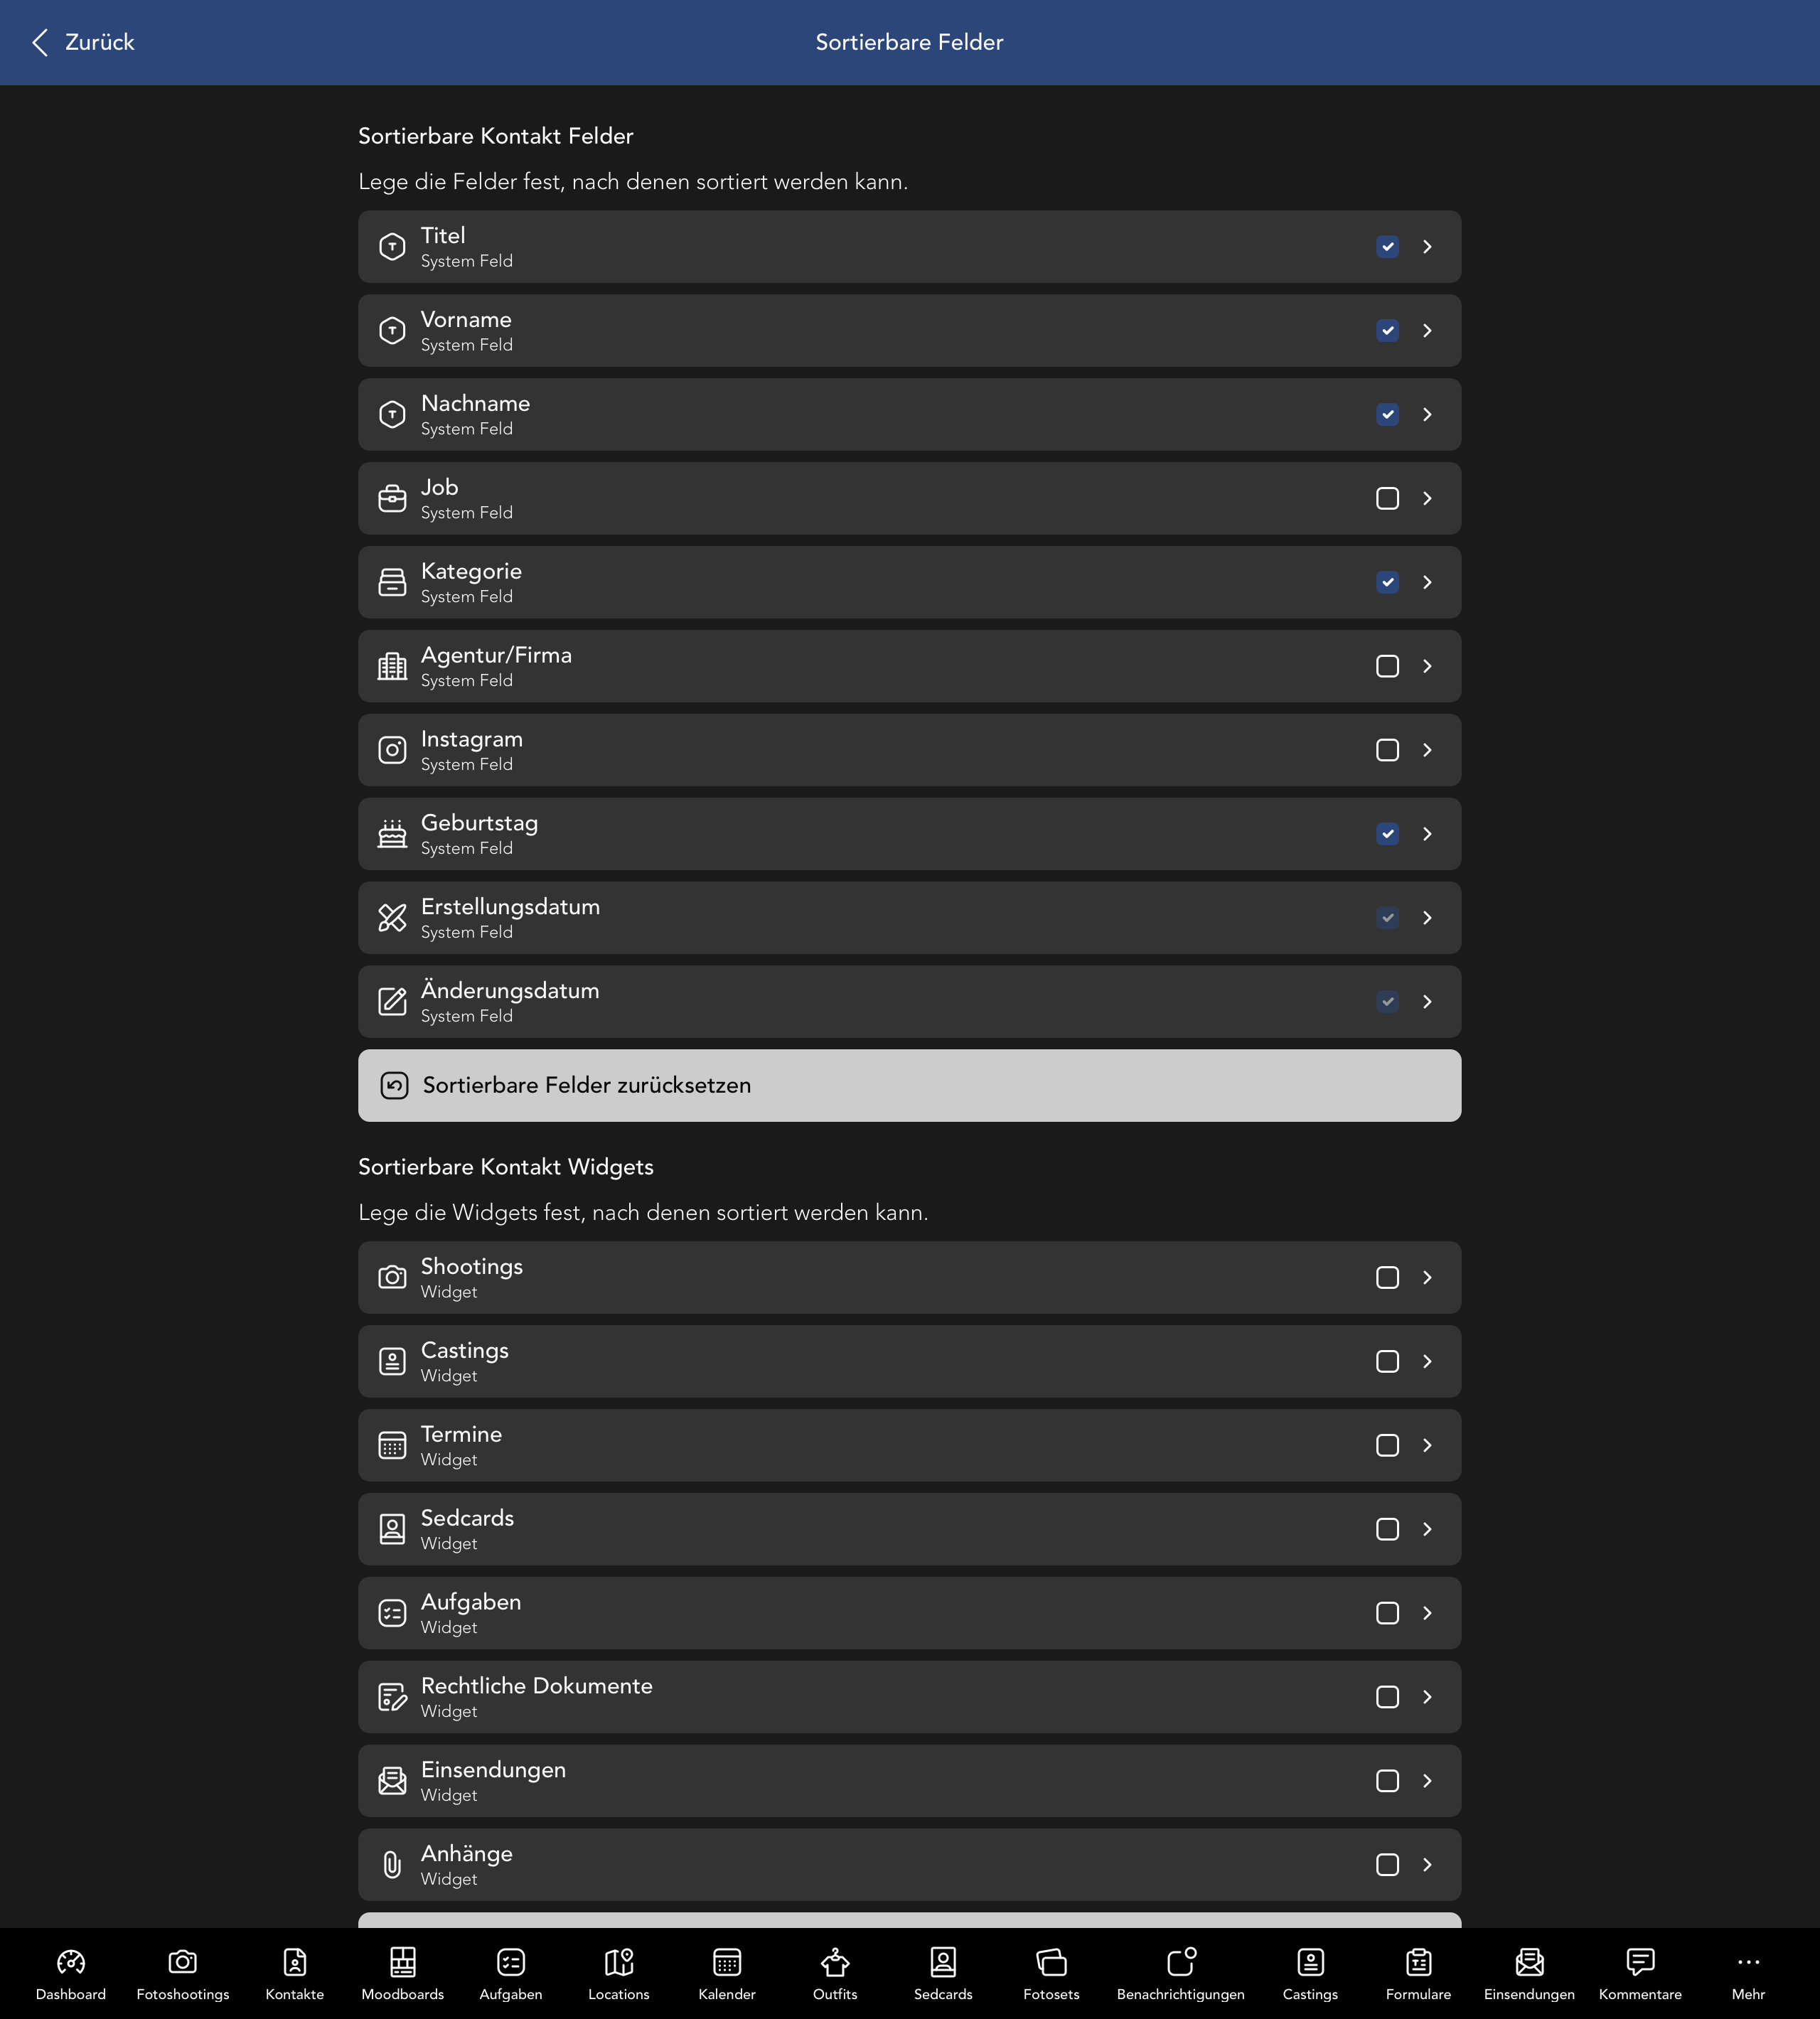Go back with the Zurück button
The width and height of the screenshot is (1820, 2019).
coord(83,42)
